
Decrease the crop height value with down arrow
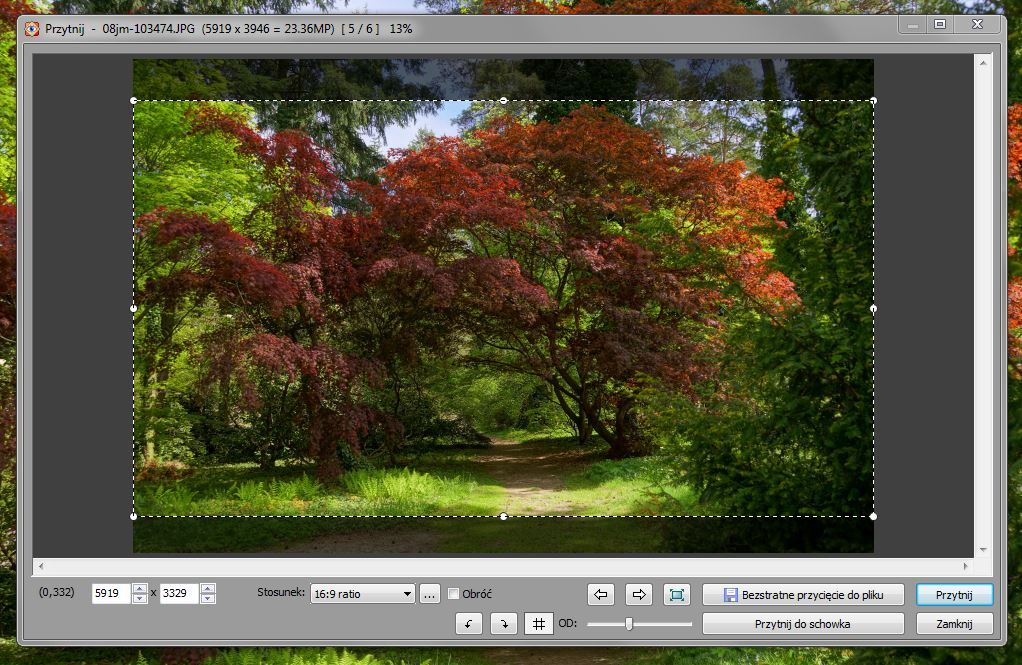(207, 599)
